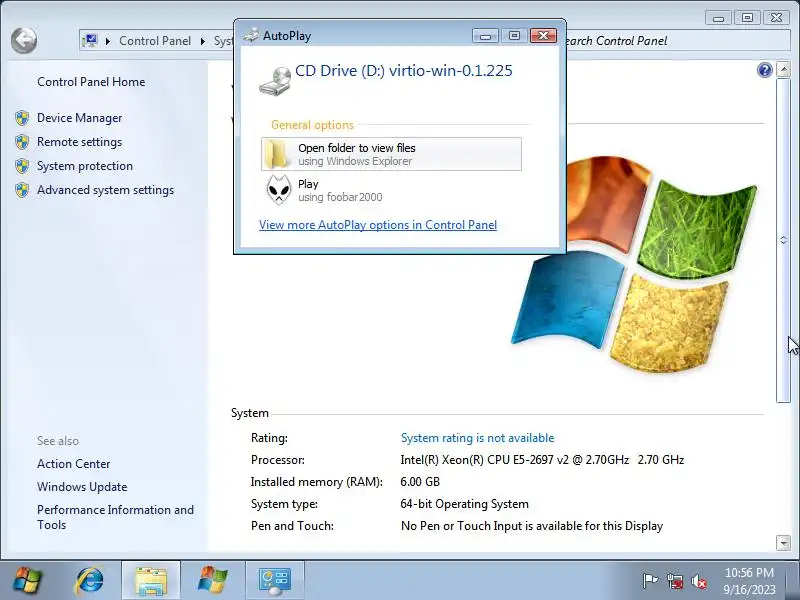
Task: Click the computer icon in address bar
Action: tap(90, 40)
